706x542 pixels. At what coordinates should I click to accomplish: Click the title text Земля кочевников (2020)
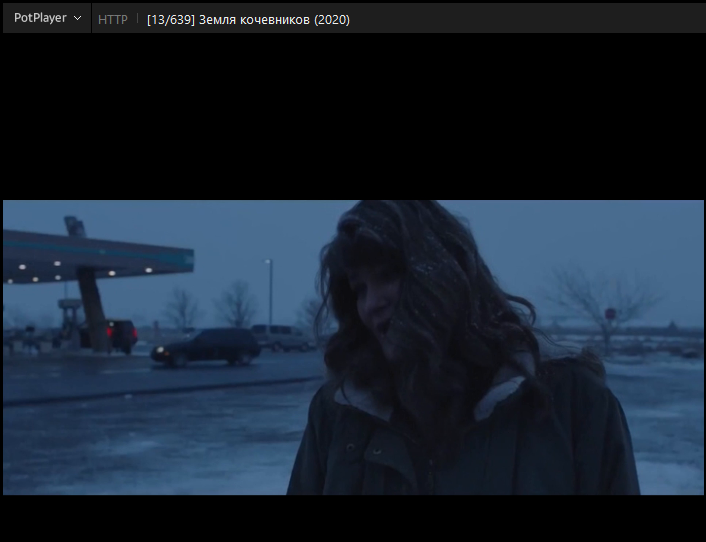(274, 20)
